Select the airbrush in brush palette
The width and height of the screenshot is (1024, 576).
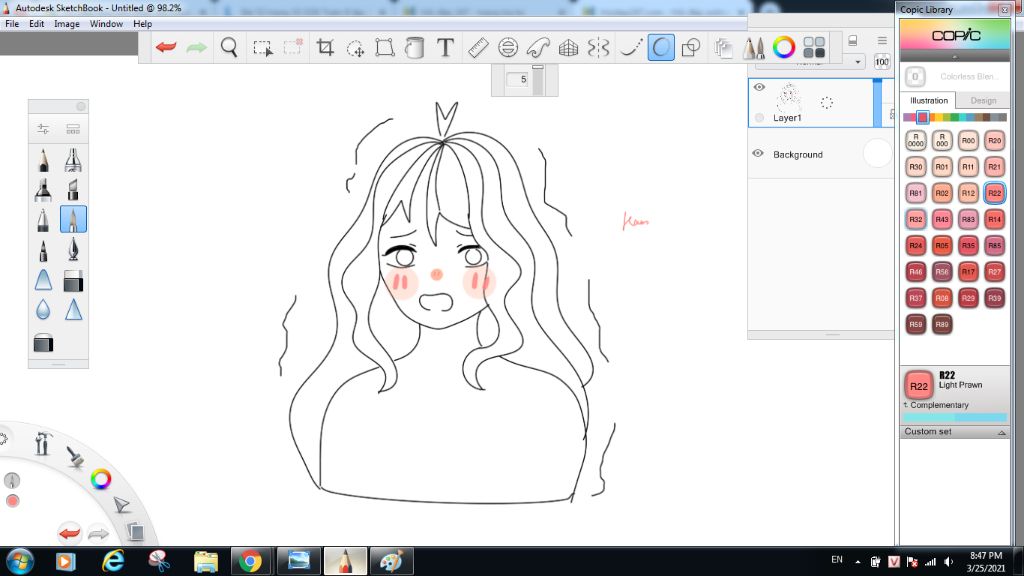pyautogui.click(x=73, y=160)
